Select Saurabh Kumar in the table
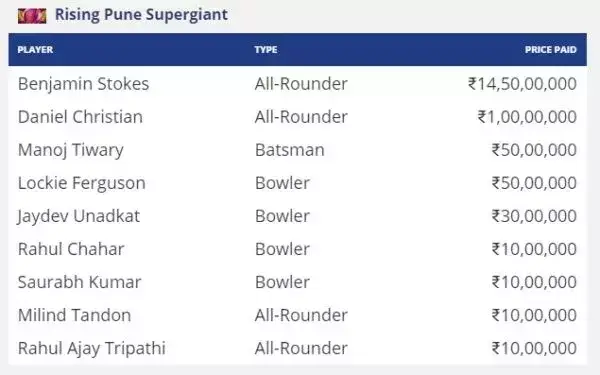The width and height of the screenshot is (600, 375). 80,282
